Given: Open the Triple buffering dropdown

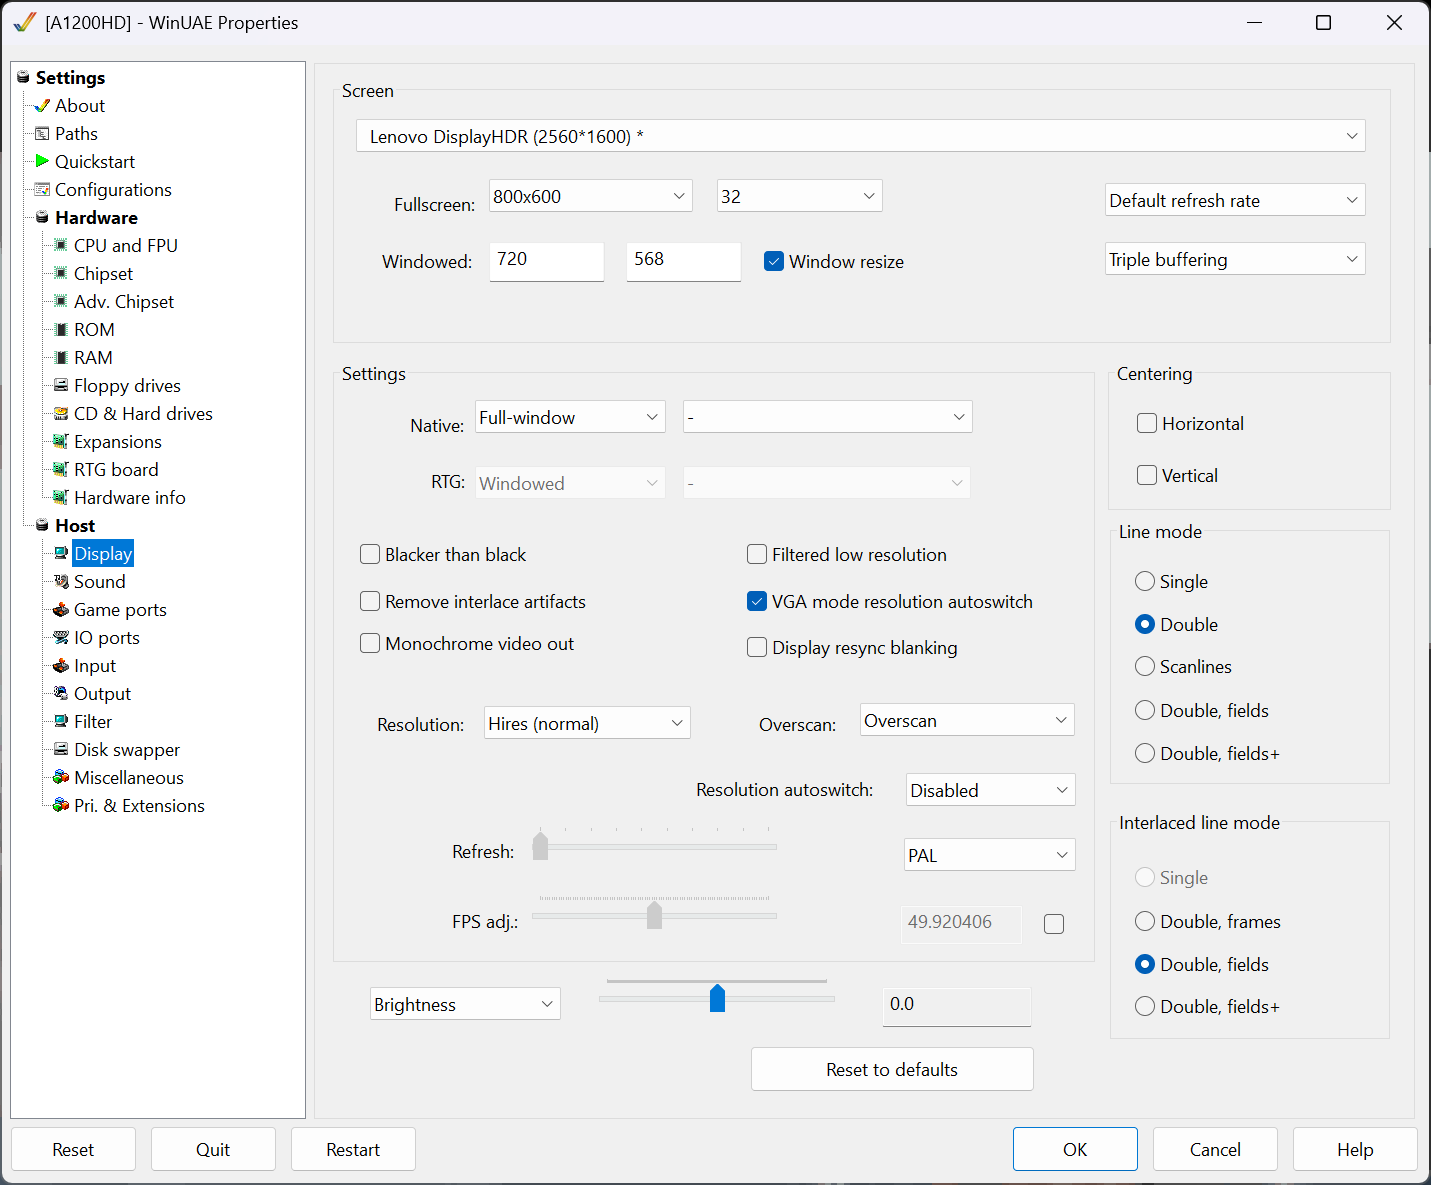Looking at the screenshot, I should 1235,260.
